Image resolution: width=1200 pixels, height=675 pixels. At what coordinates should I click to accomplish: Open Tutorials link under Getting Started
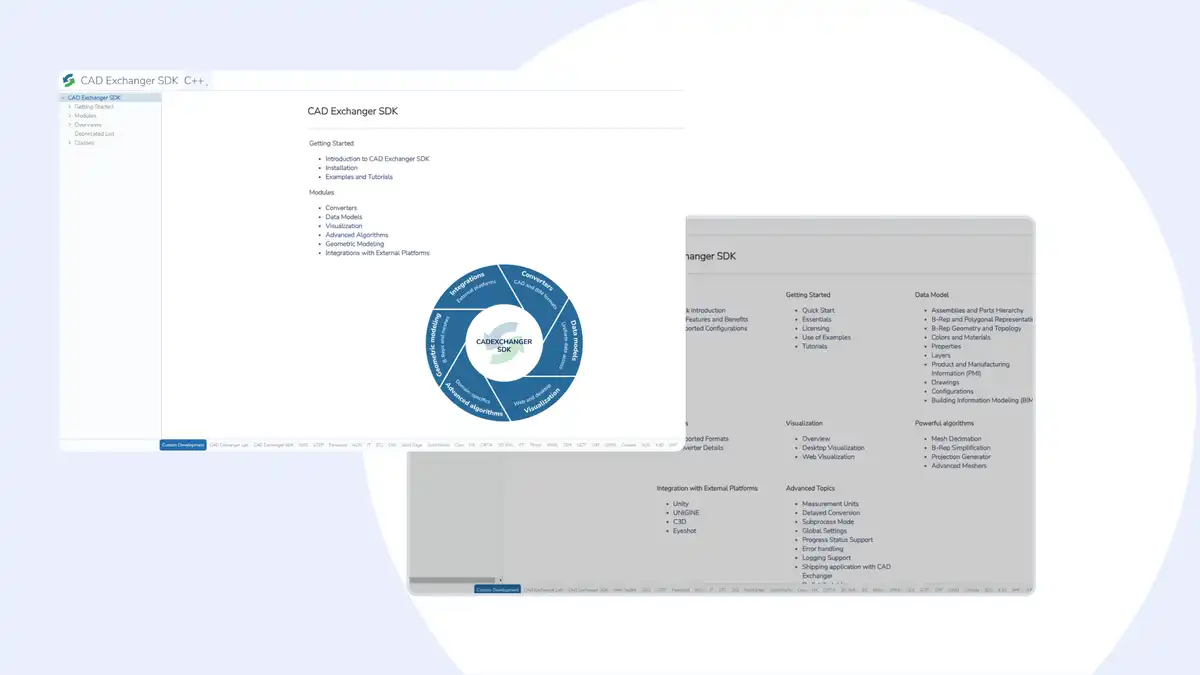click(x=815, y=347)
